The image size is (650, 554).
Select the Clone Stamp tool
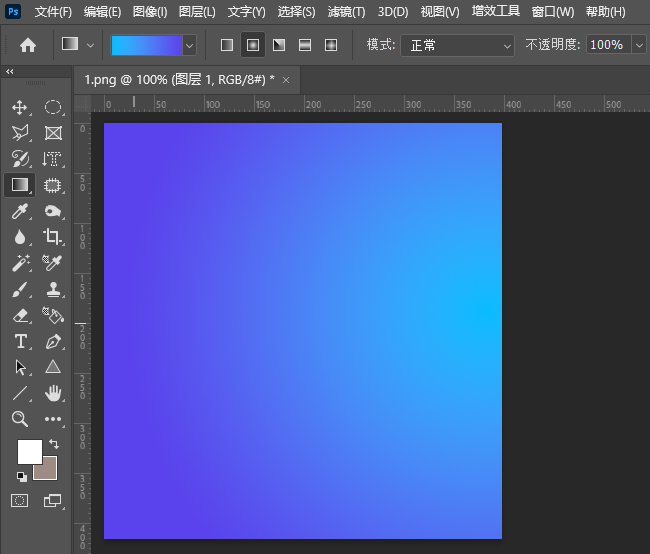pyautogui.click(x=53, y=289)
